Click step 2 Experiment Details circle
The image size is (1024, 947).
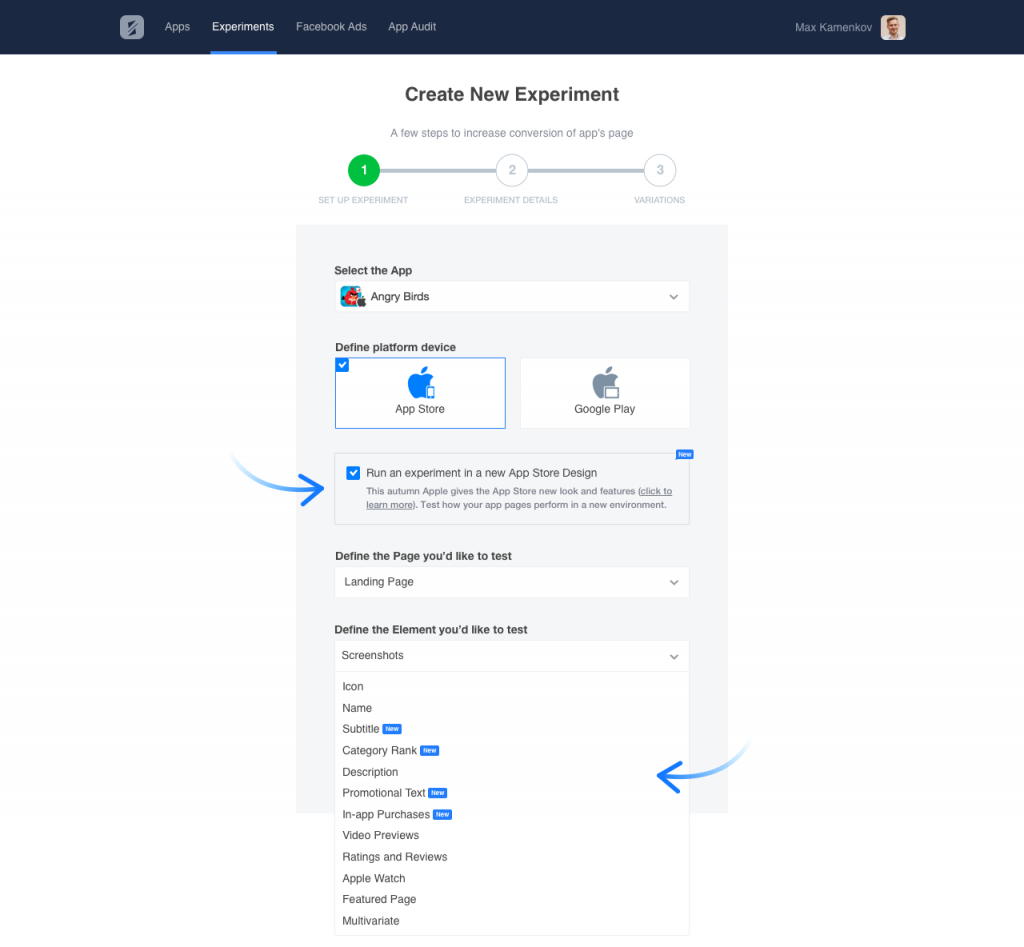click(x=511, y=170)
